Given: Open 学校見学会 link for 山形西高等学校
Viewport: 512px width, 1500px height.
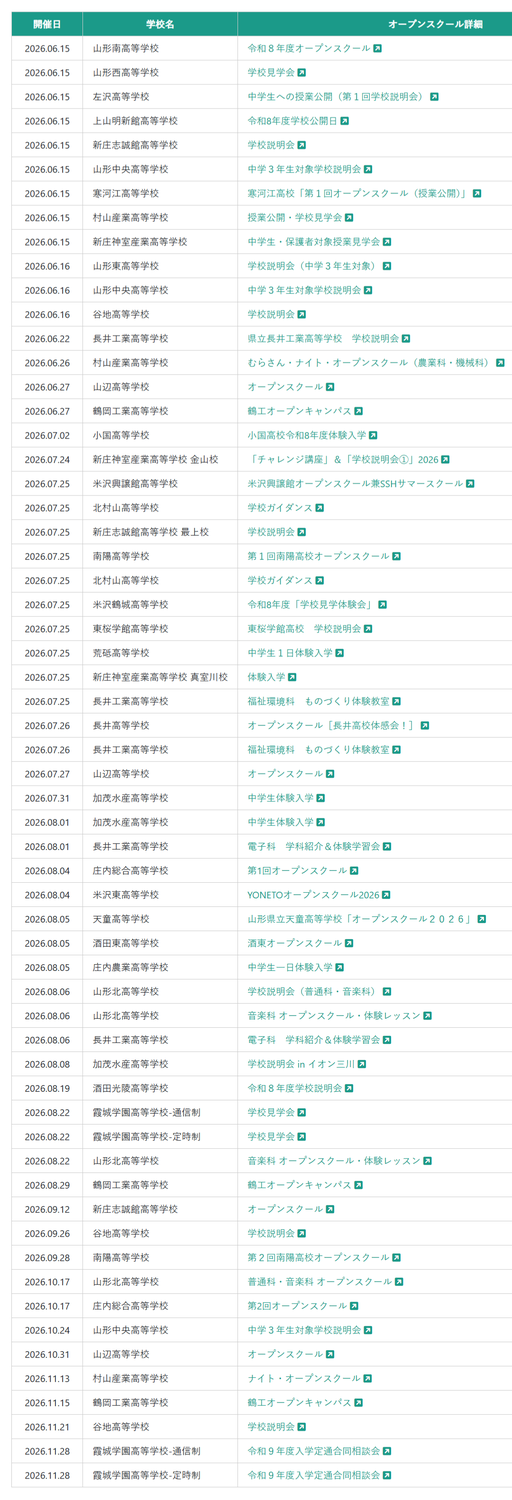Looking at the screenshot, I should [271, 73].
